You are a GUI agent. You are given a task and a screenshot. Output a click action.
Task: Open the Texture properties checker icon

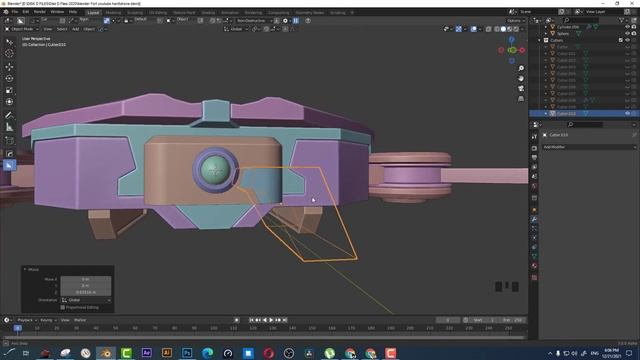[534, 277]
